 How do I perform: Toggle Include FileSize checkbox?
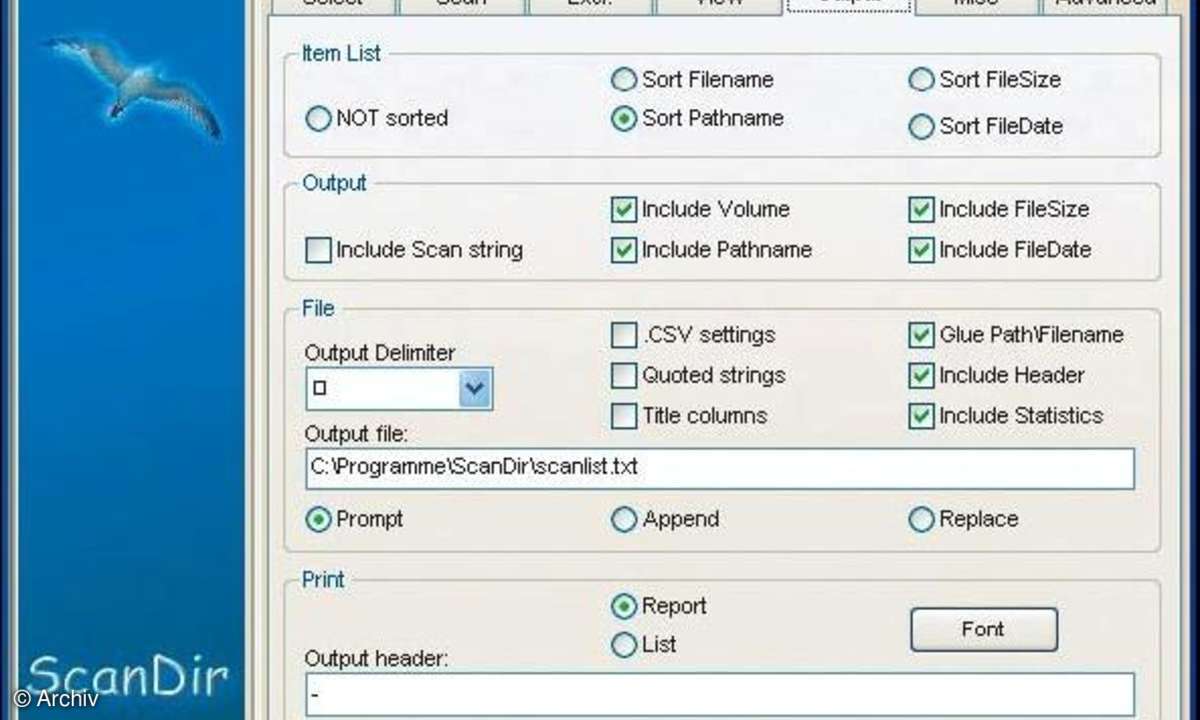coord(921,210)
